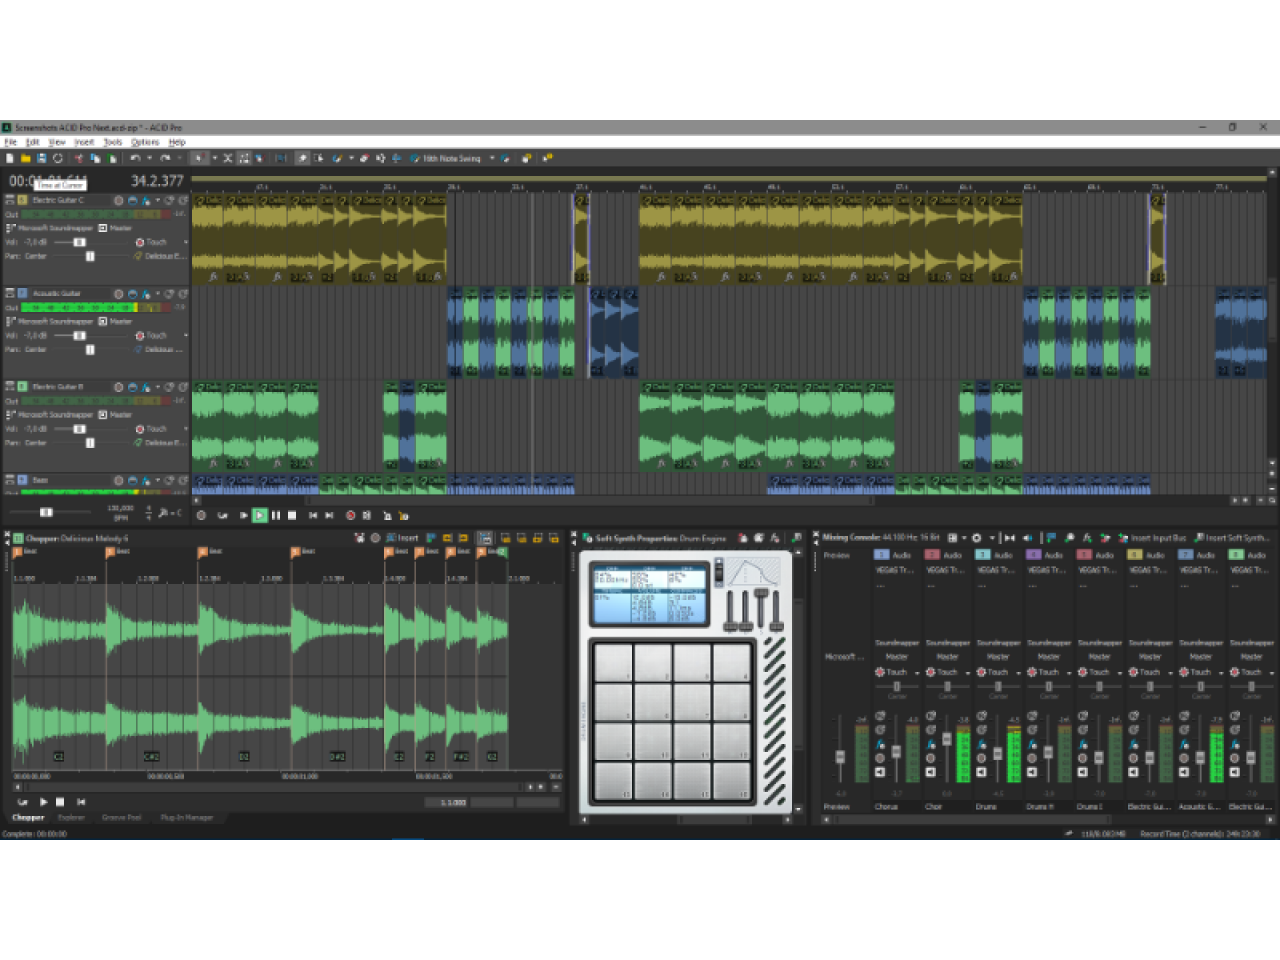
Task: Open Mixing Console settings gear icon
Action: pos(977,538)
